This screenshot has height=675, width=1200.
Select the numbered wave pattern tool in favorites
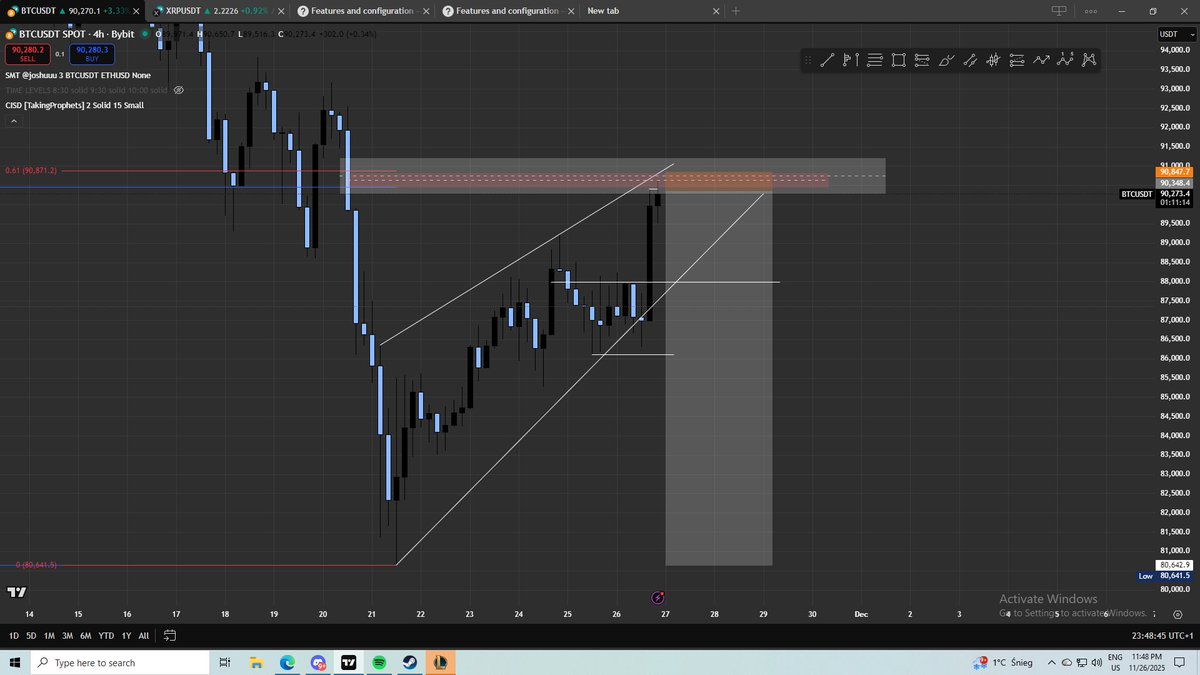pyautogui.click(x=1064, y=60)
